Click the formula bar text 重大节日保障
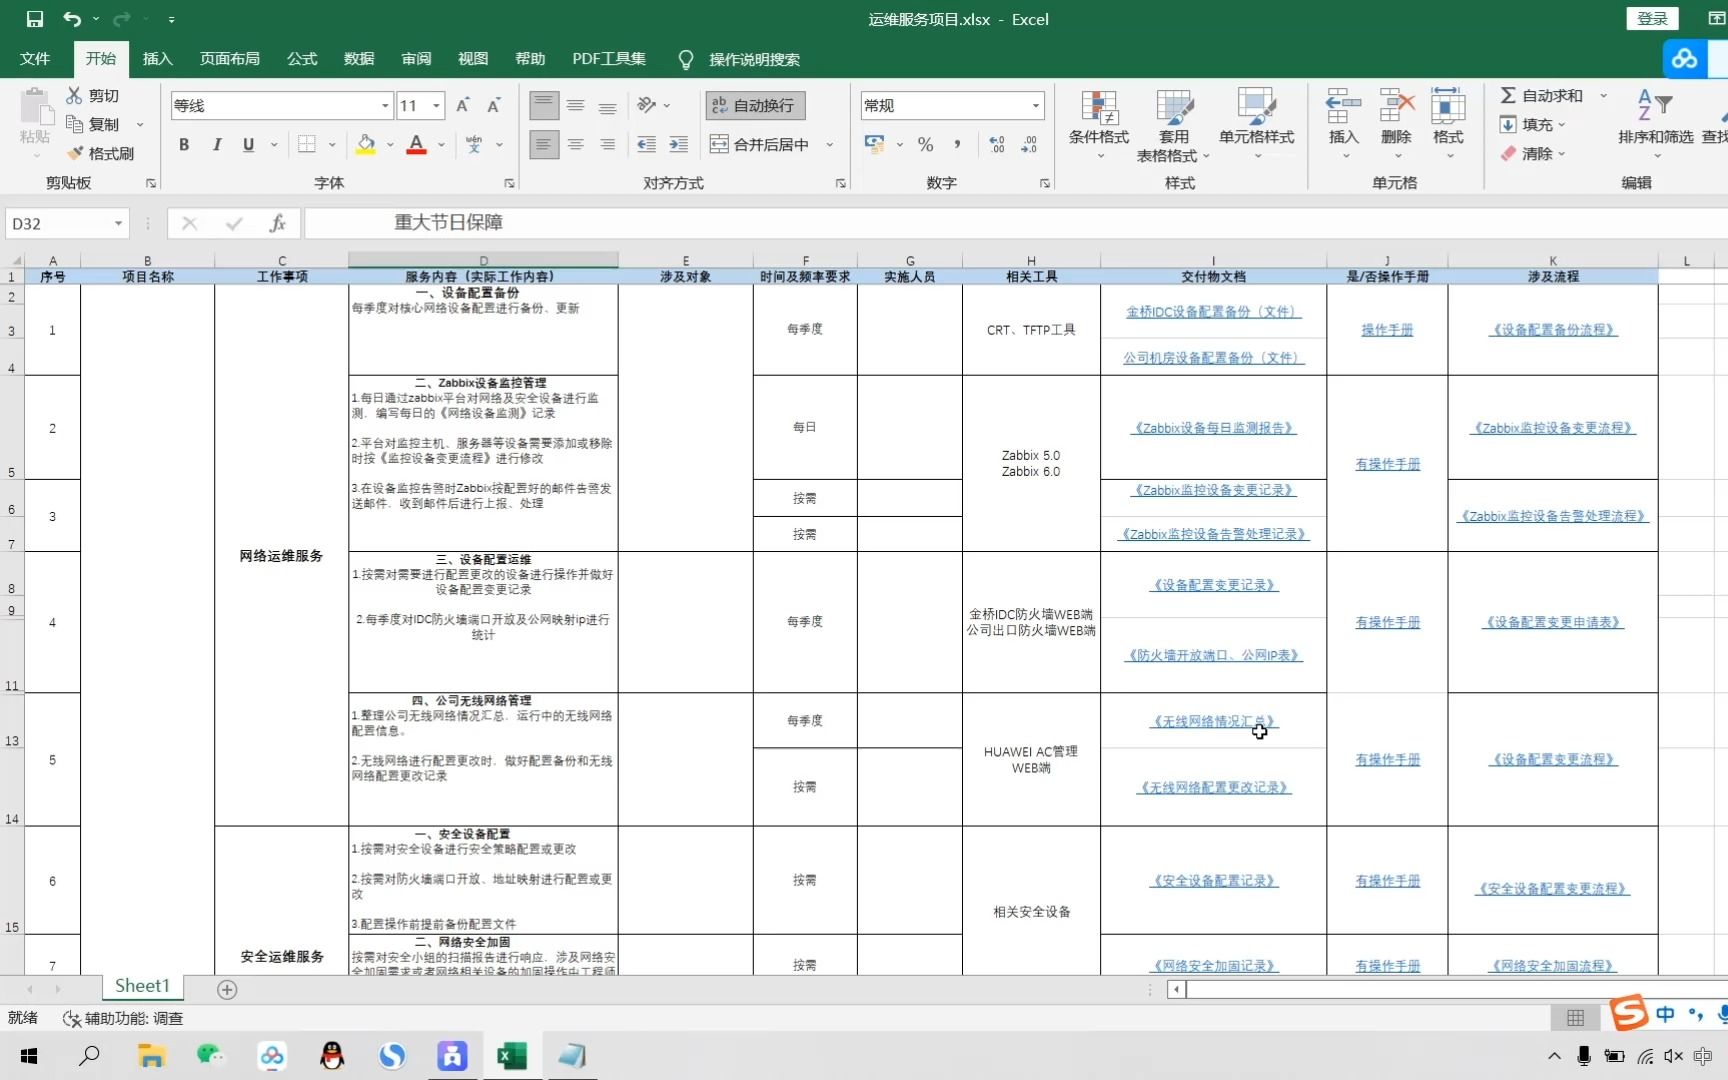This screenshot has height=1080, width=1728. point(448,222)
